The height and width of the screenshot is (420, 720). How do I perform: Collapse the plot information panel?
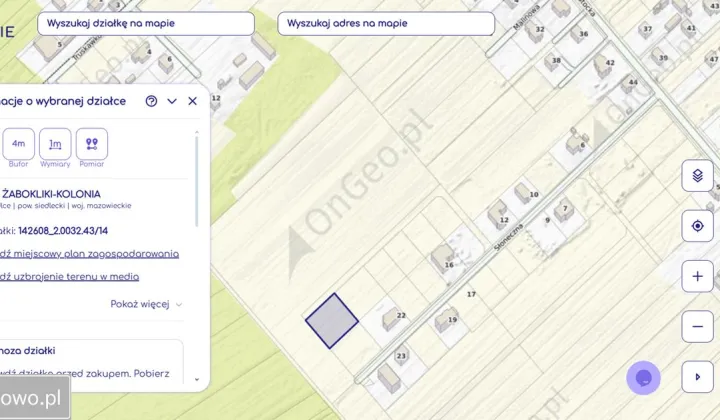point(172,101)
